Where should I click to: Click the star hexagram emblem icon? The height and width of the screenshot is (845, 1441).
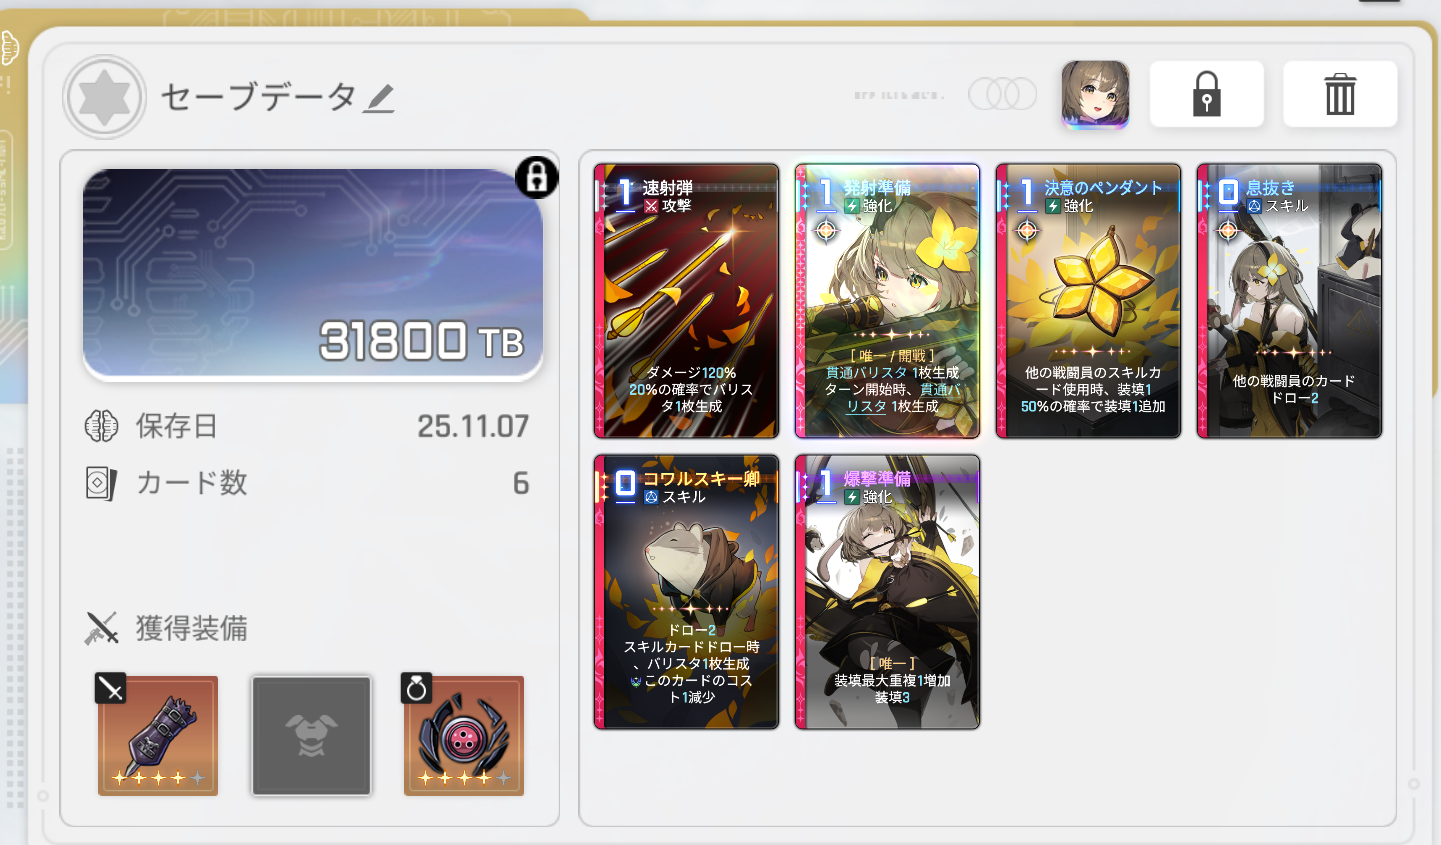(x=105, y=97)
